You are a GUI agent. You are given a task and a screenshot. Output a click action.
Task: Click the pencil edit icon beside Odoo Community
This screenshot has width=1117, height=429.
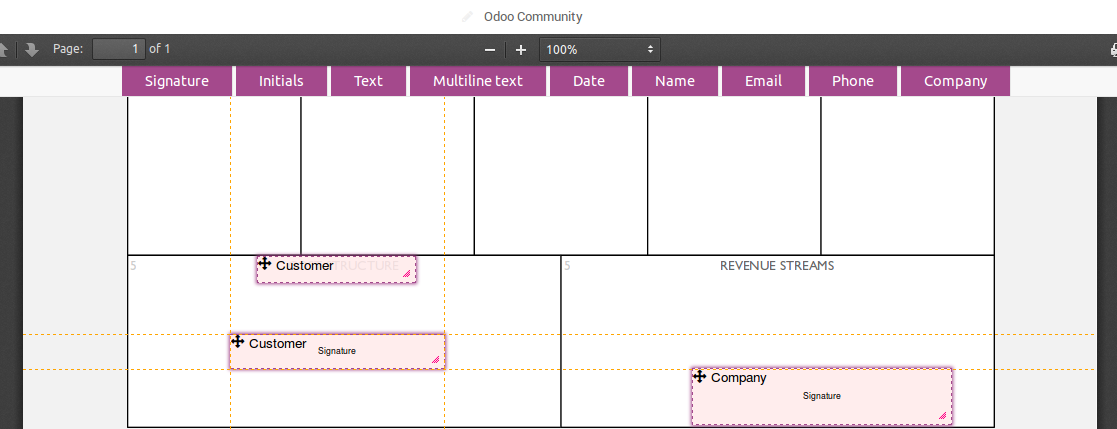(x=467, y=16)
